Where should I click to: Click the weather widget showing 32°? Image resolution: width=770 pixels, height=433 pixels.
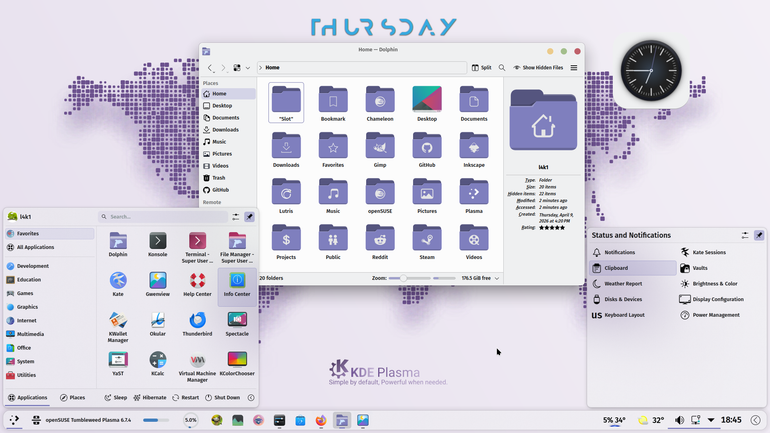651,420
